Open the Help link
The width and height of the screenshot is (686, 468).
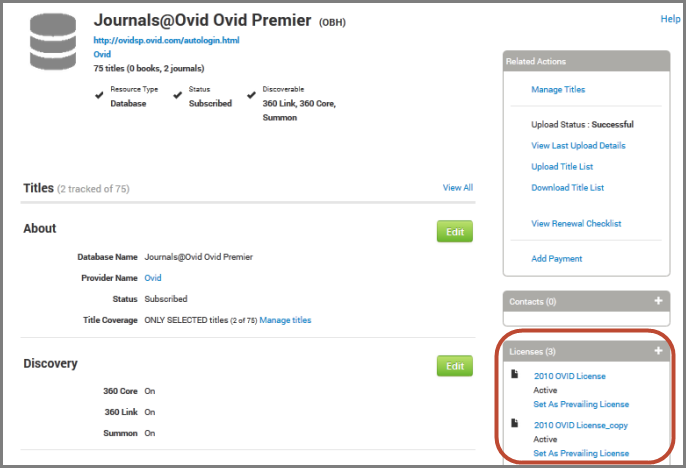(670, 19)
